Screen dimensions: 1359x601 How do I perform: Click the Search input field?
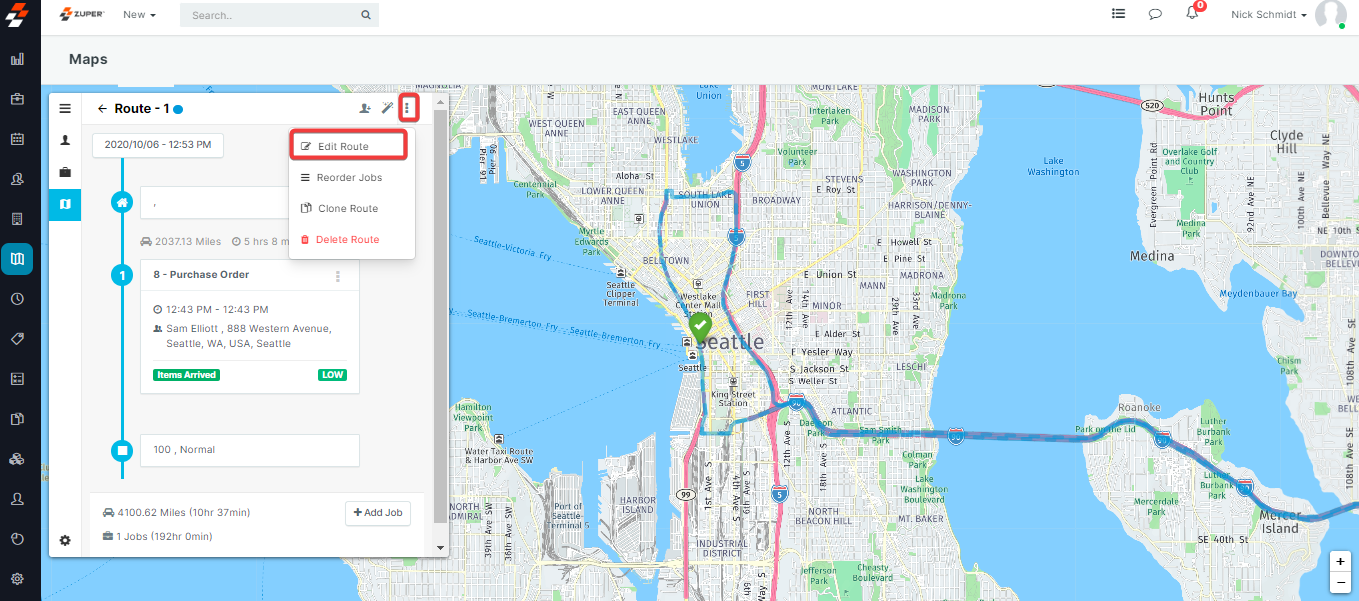pos(269,15)
